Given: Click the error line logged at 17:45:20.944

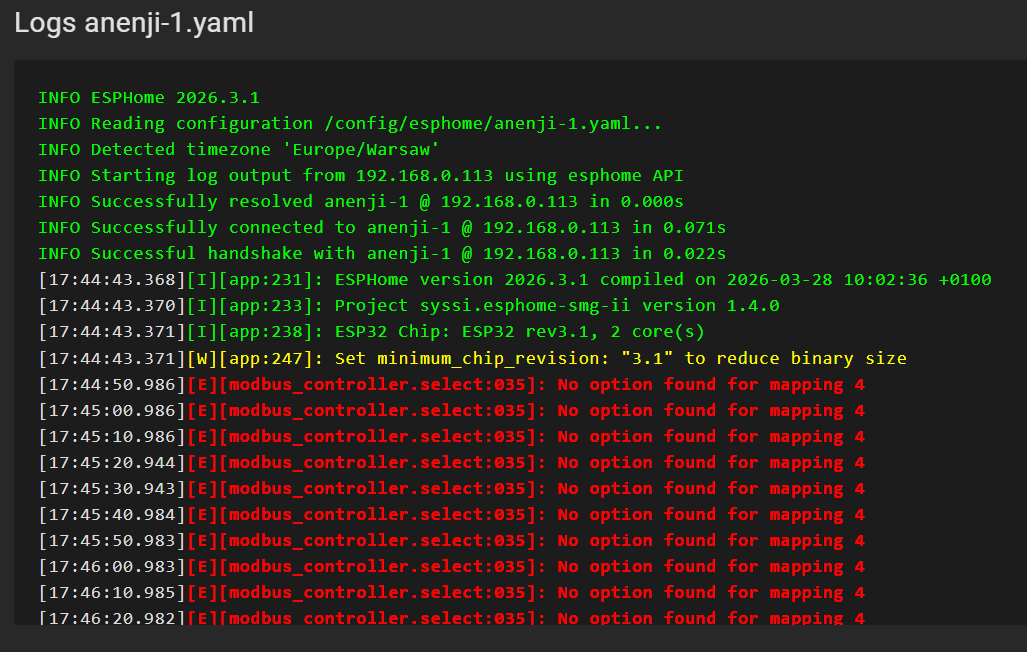Looking at the screenshot, I should coord(451,462).
